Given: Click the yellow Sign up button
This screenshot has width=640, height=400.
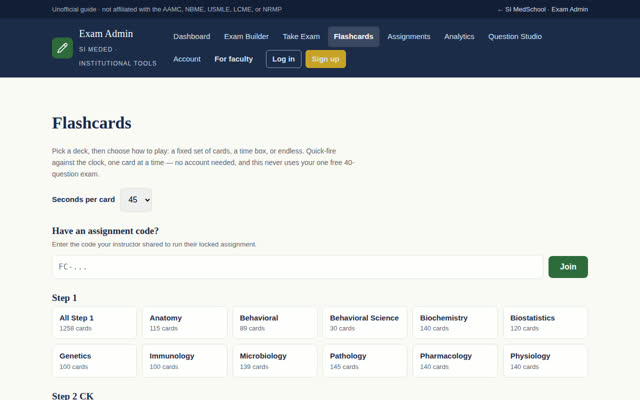Looking at the screenshot, I should click(x=325, y=59).
